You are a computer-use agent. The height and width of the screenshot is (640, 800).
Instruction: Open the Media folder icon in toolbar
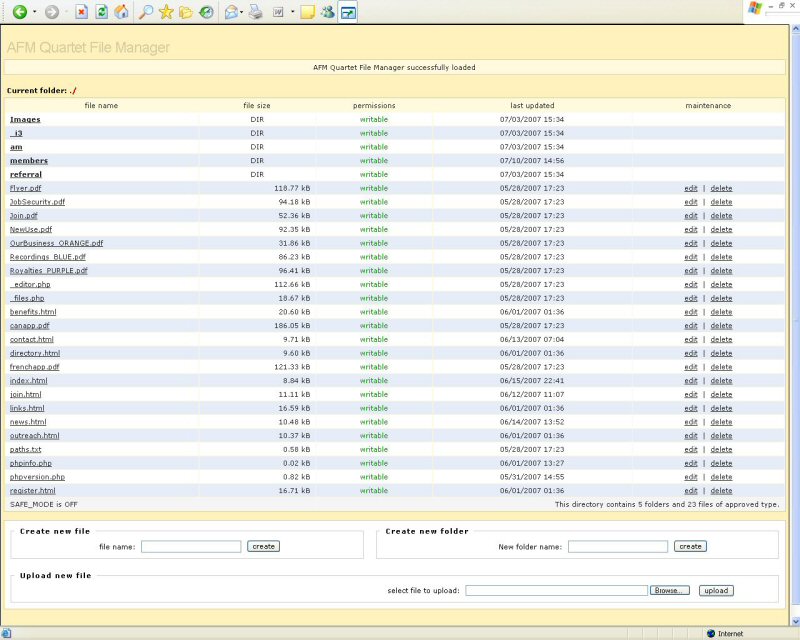pyautogui.click(x=186, y=12)
